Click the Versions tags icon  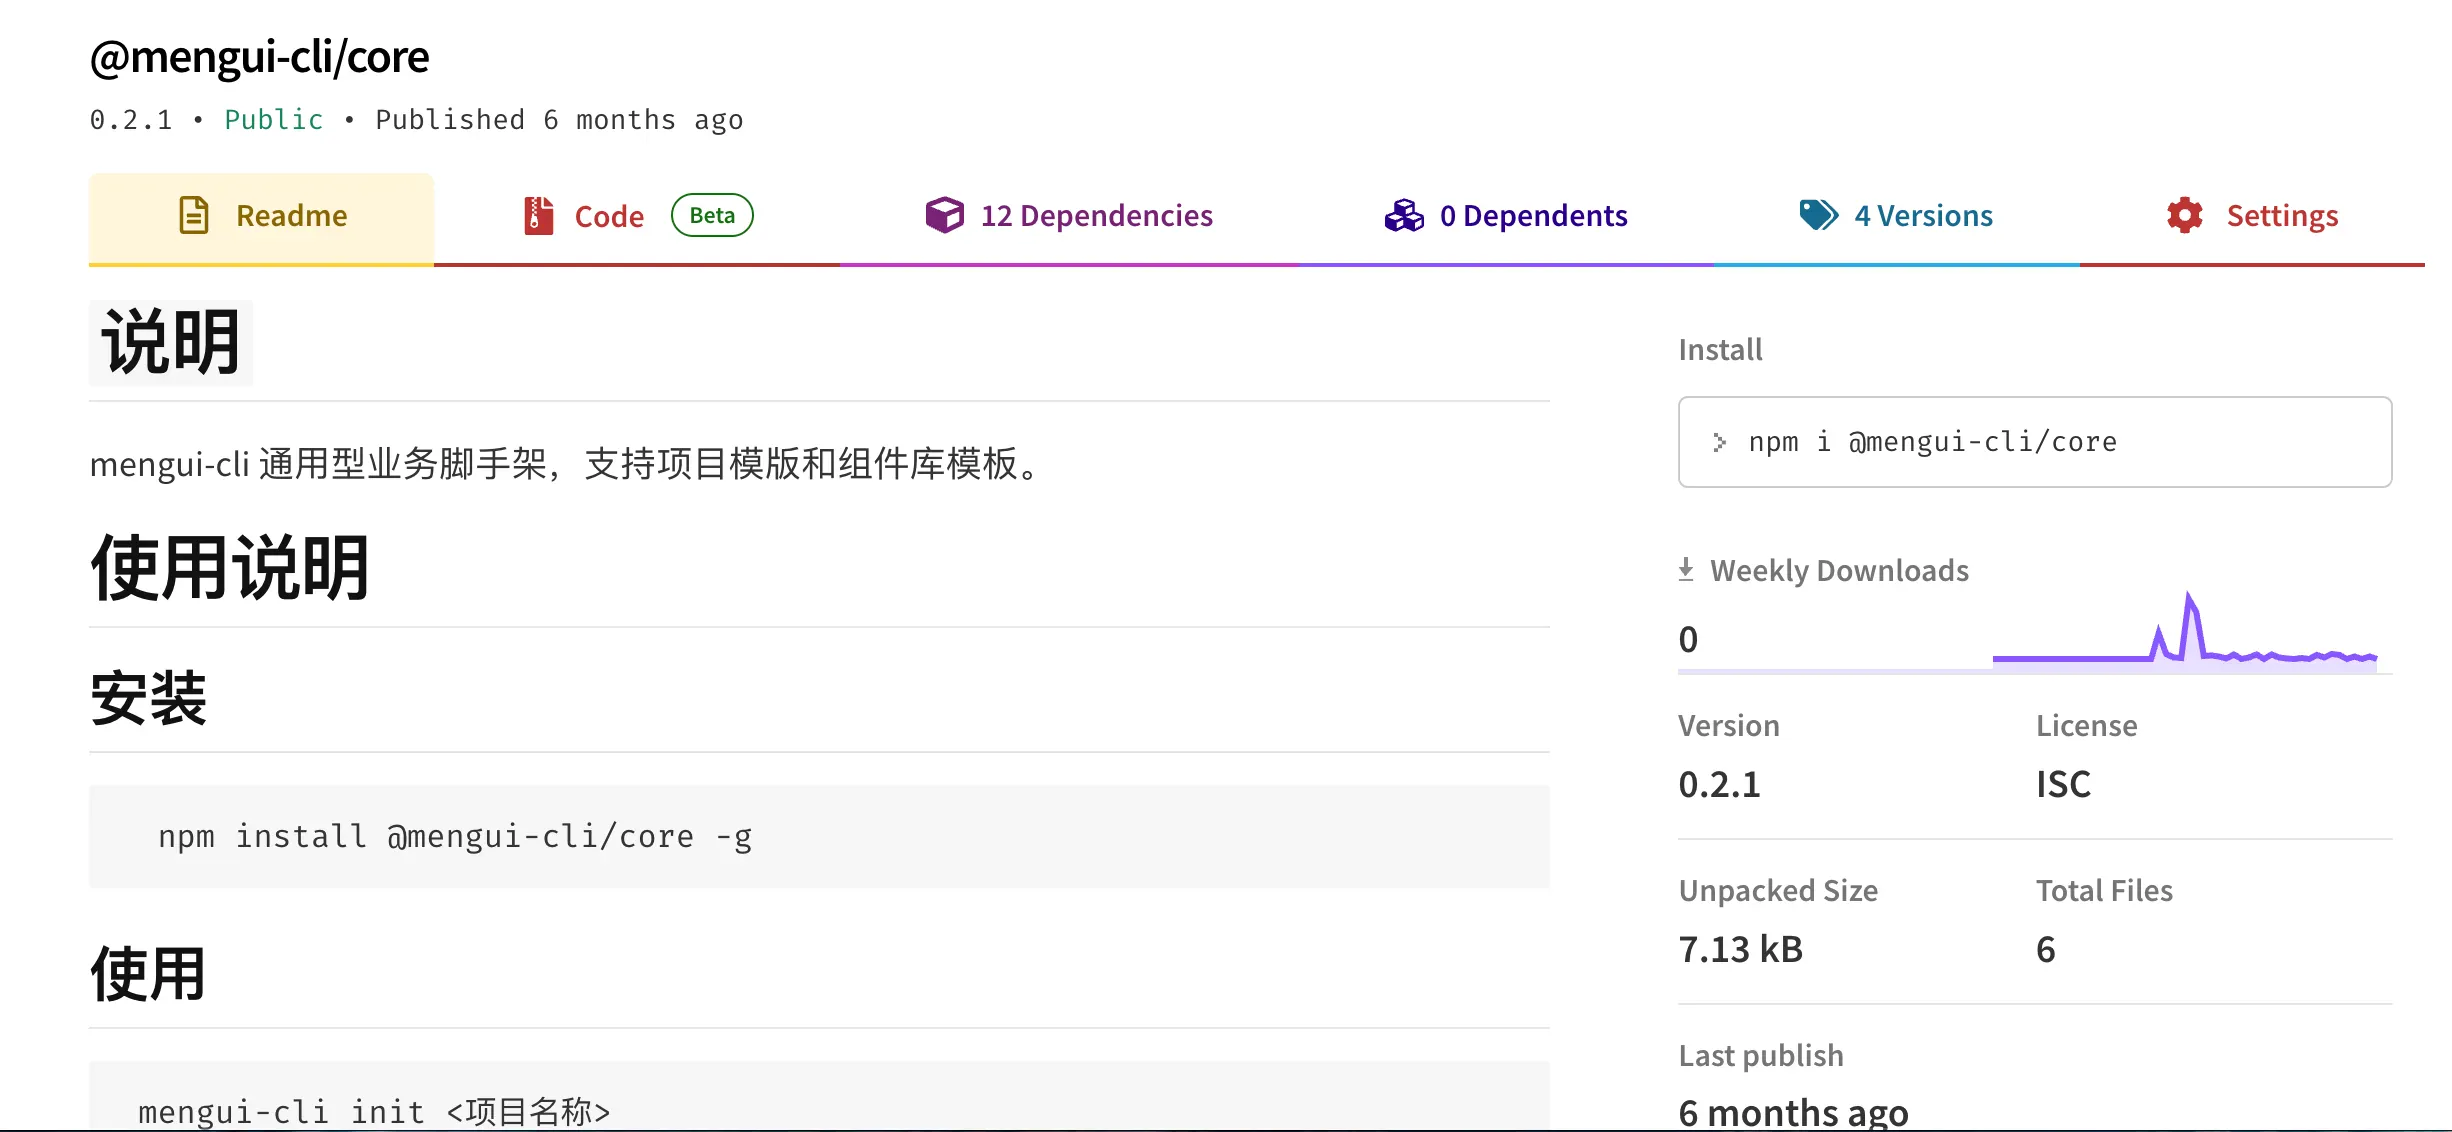coord(1818,215)
